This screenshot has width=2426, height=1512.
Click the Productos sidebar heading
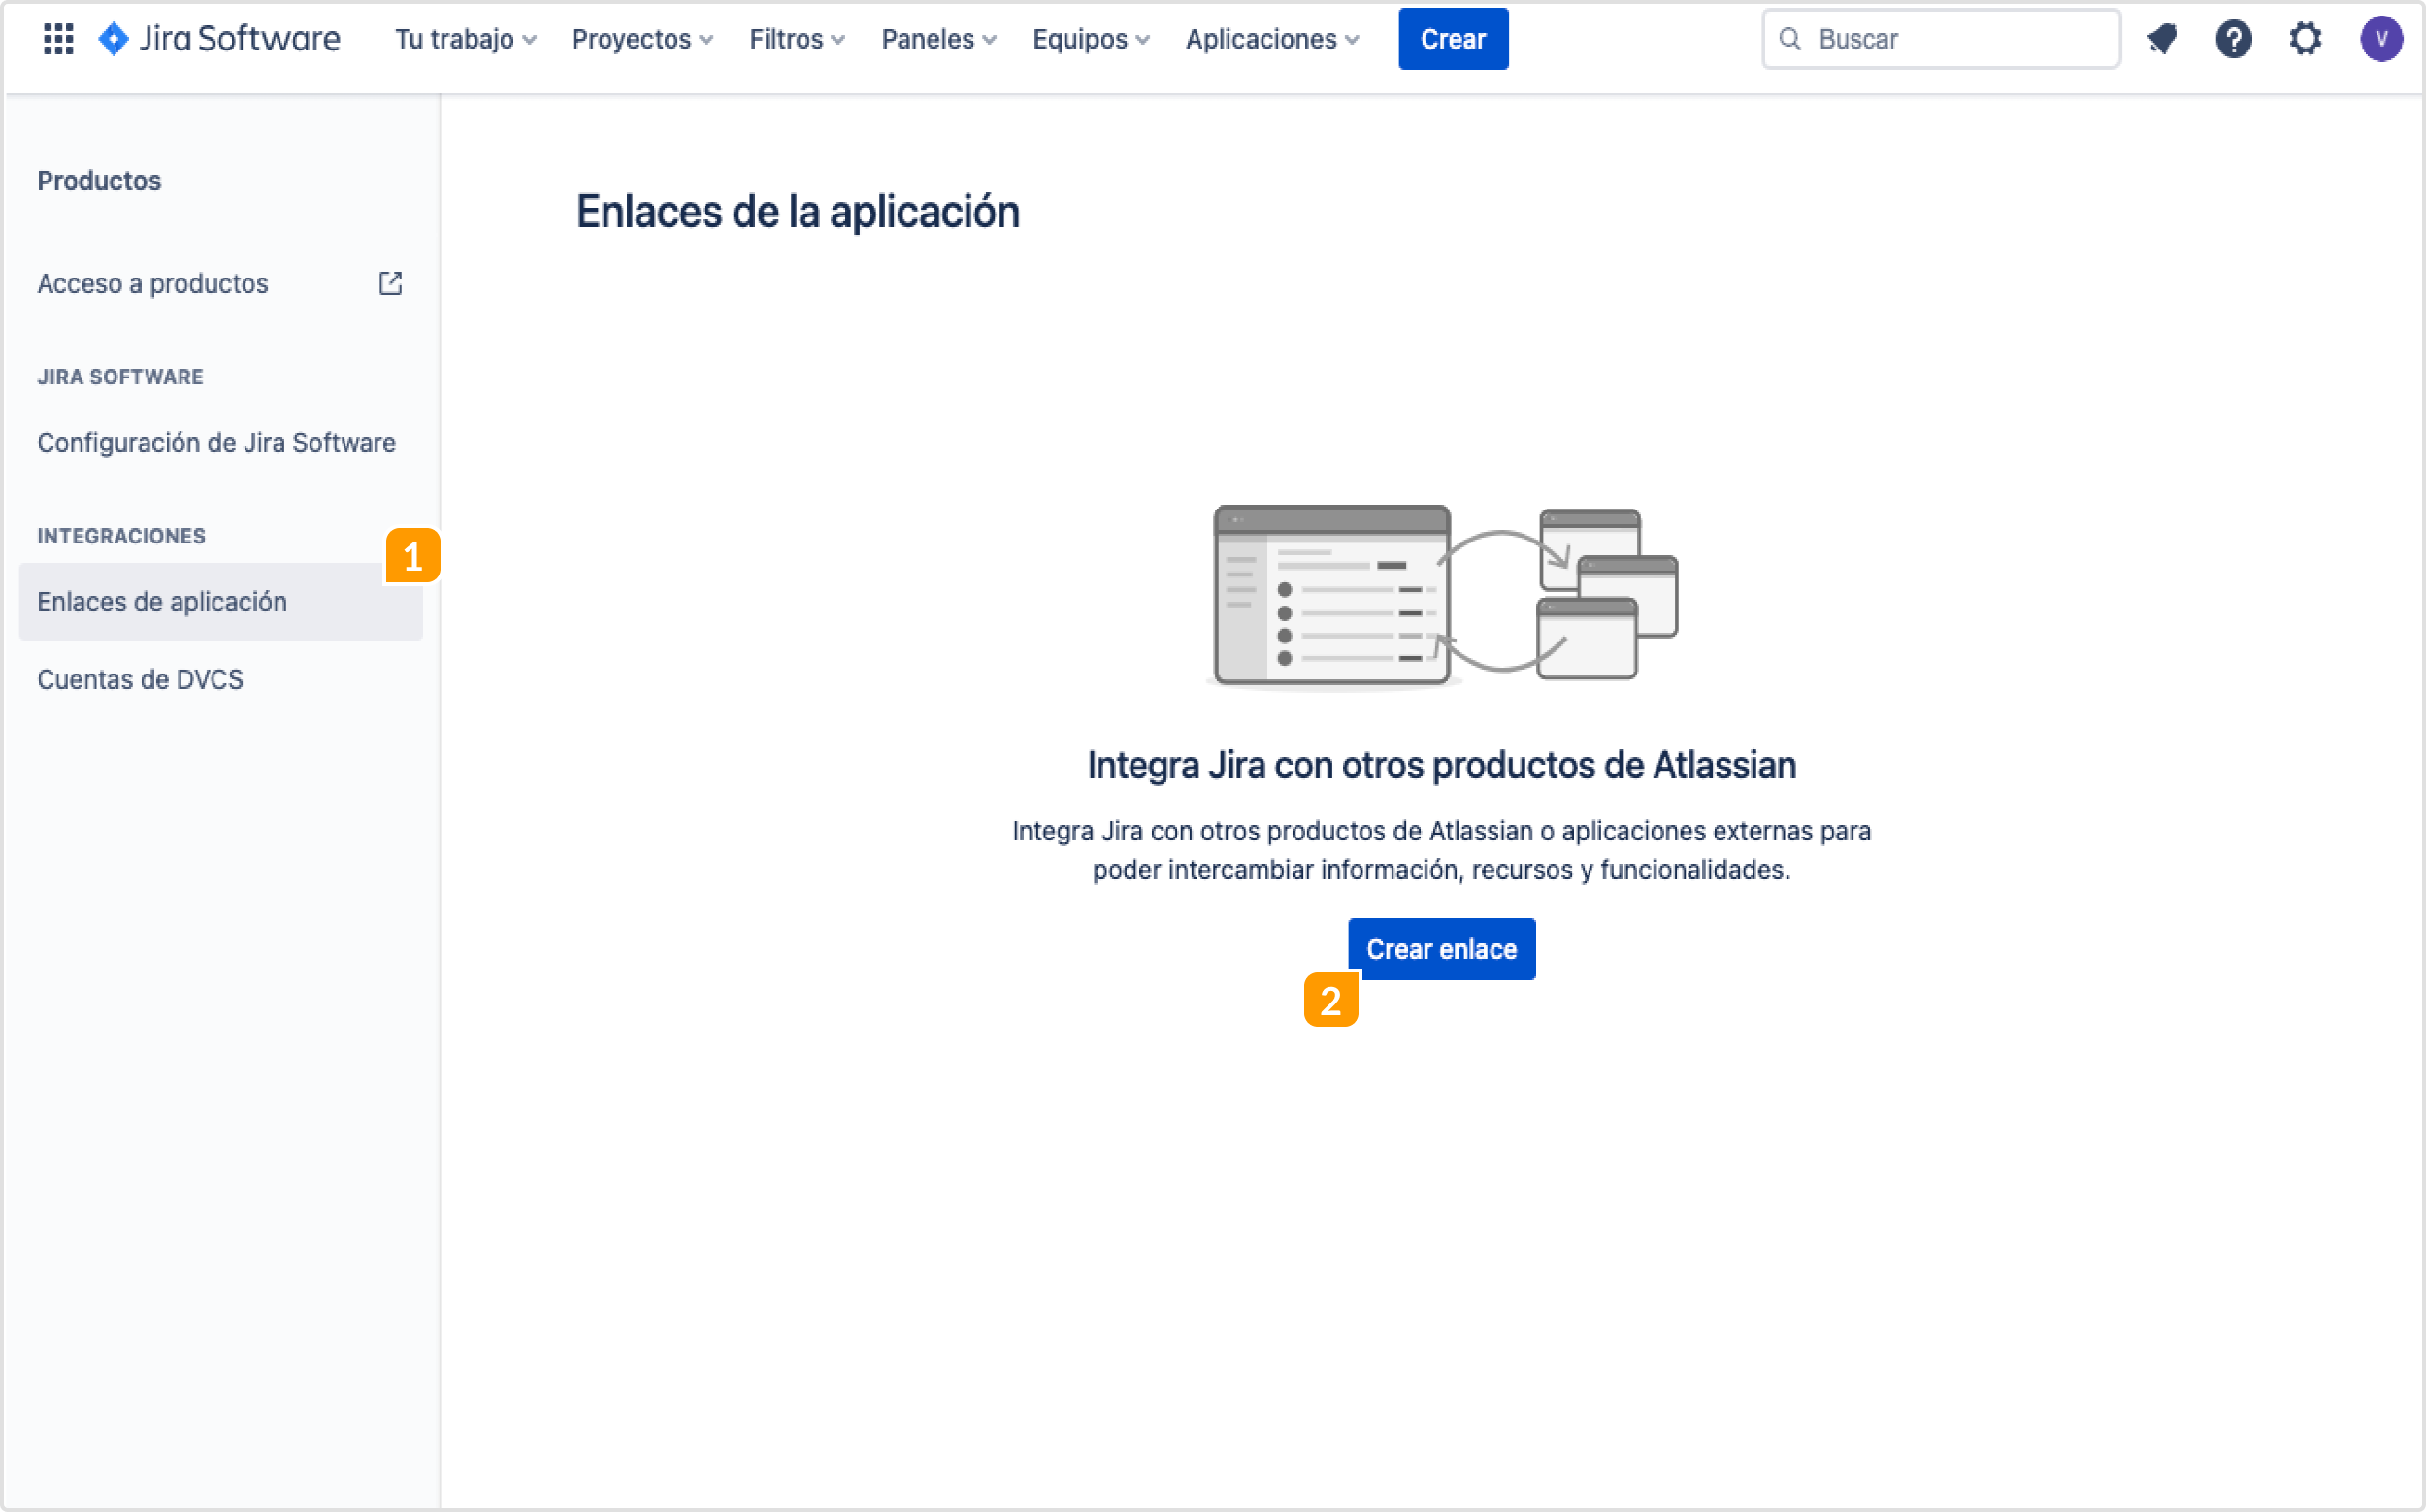tap(99, 180)
